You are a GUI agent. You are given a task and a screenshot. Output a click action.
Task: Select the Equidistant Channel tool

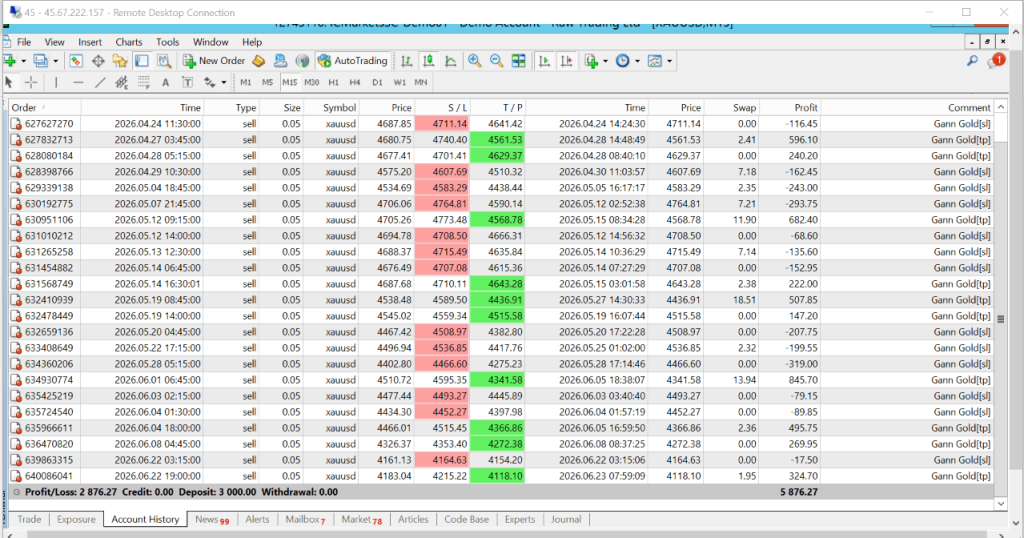[x=121, y=82]
